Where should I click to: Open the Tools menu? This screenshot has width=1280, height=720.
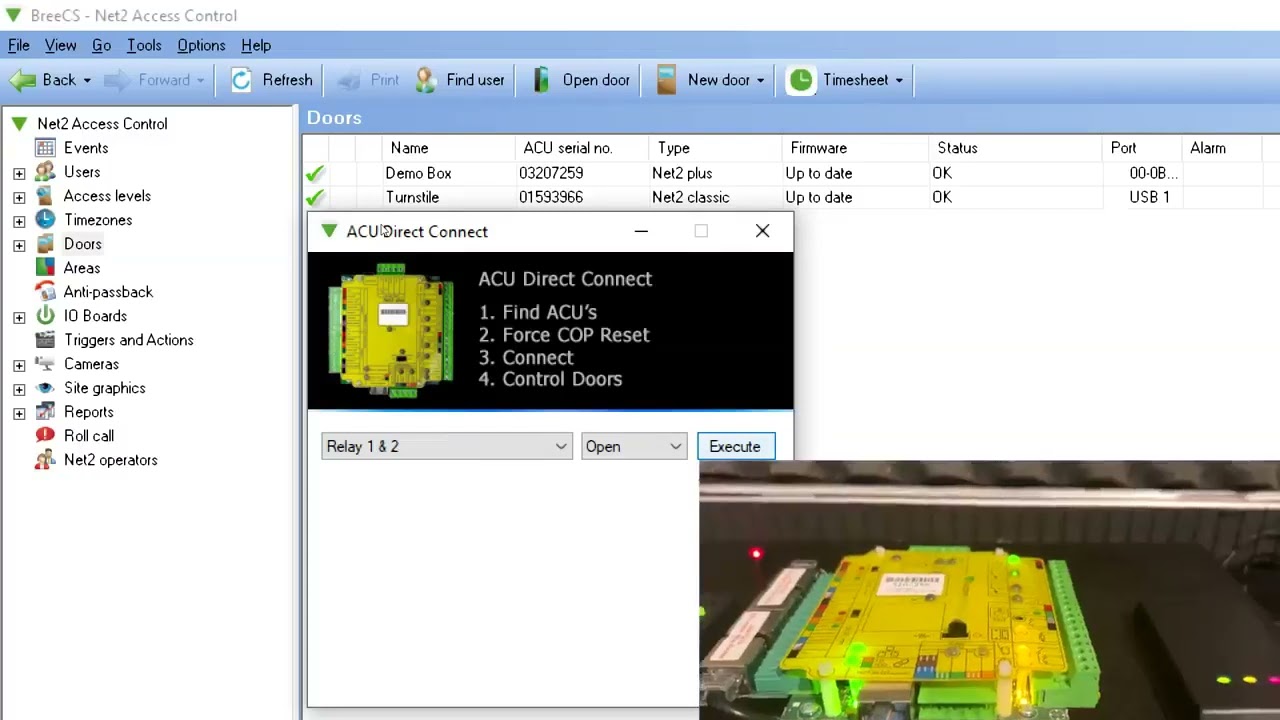[144, 45]
